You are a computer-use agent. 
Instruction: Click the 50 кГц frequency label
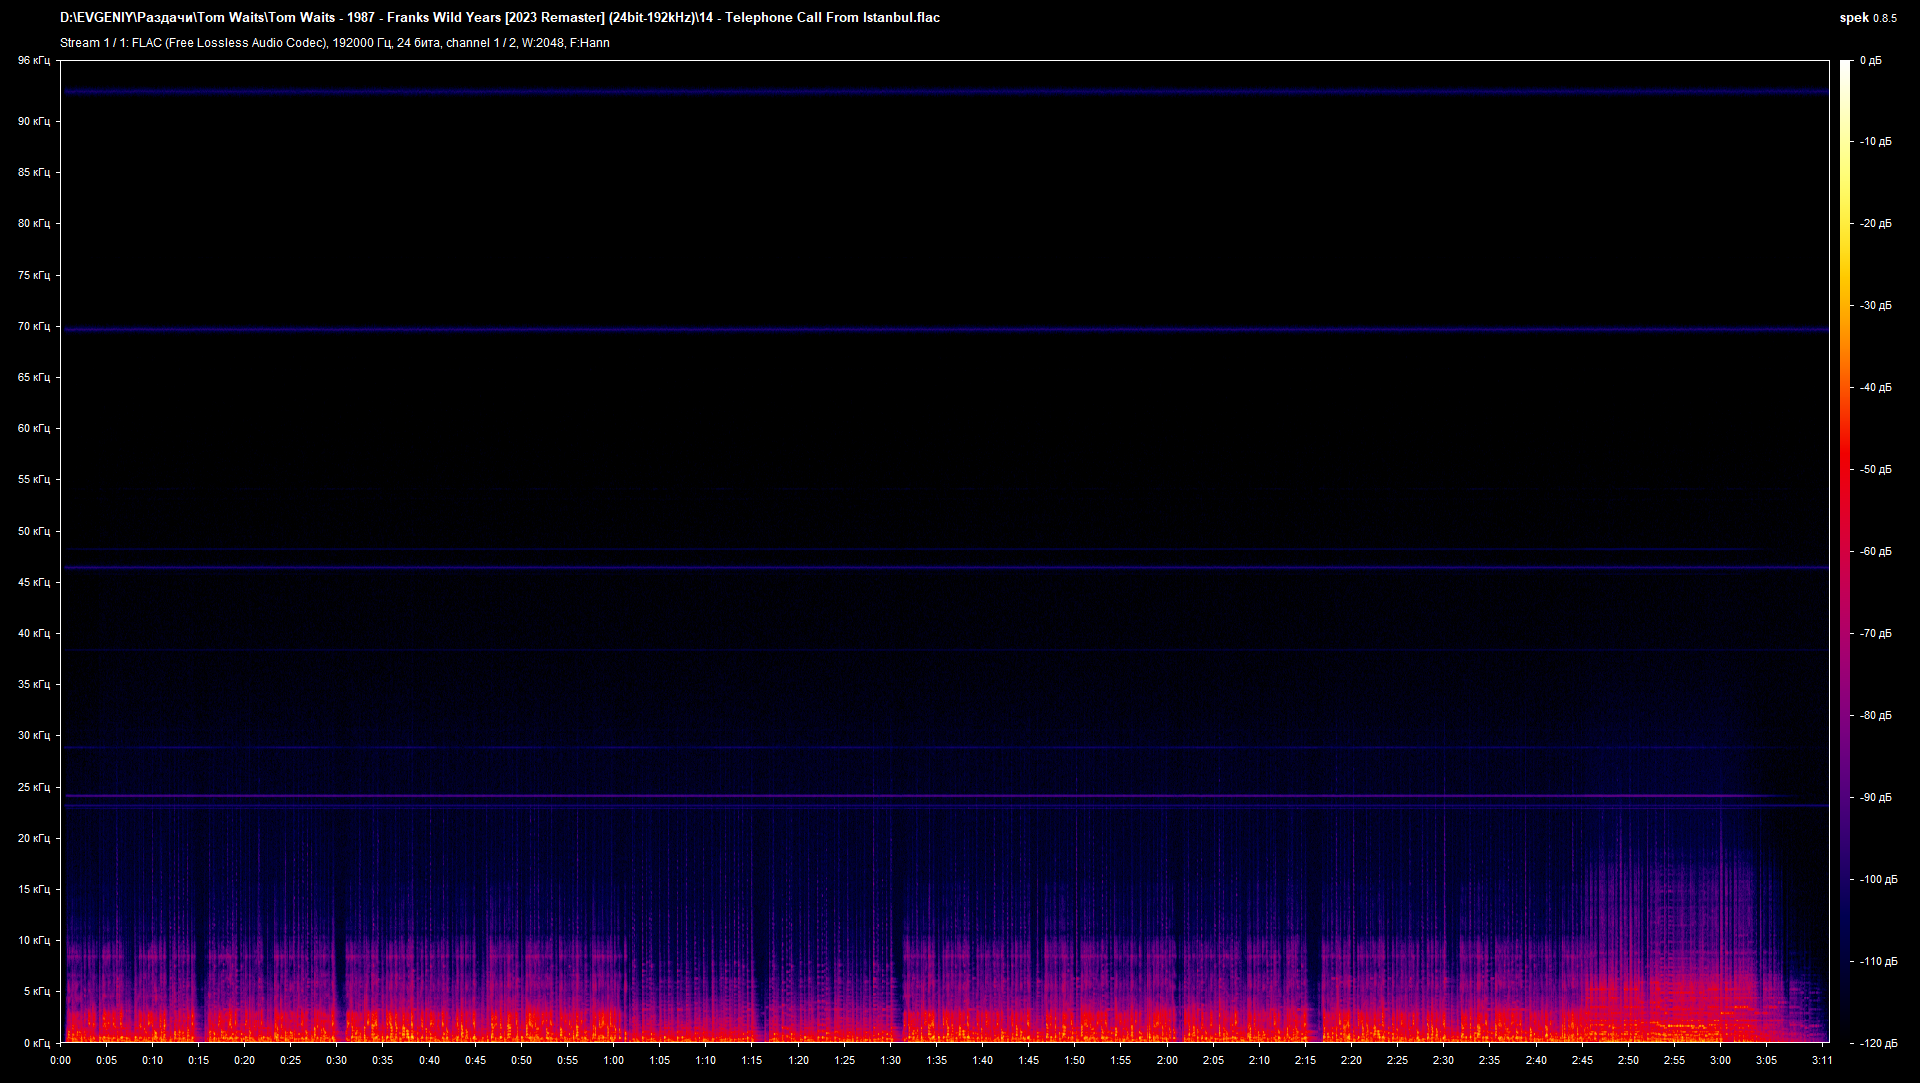coord(34,531)
